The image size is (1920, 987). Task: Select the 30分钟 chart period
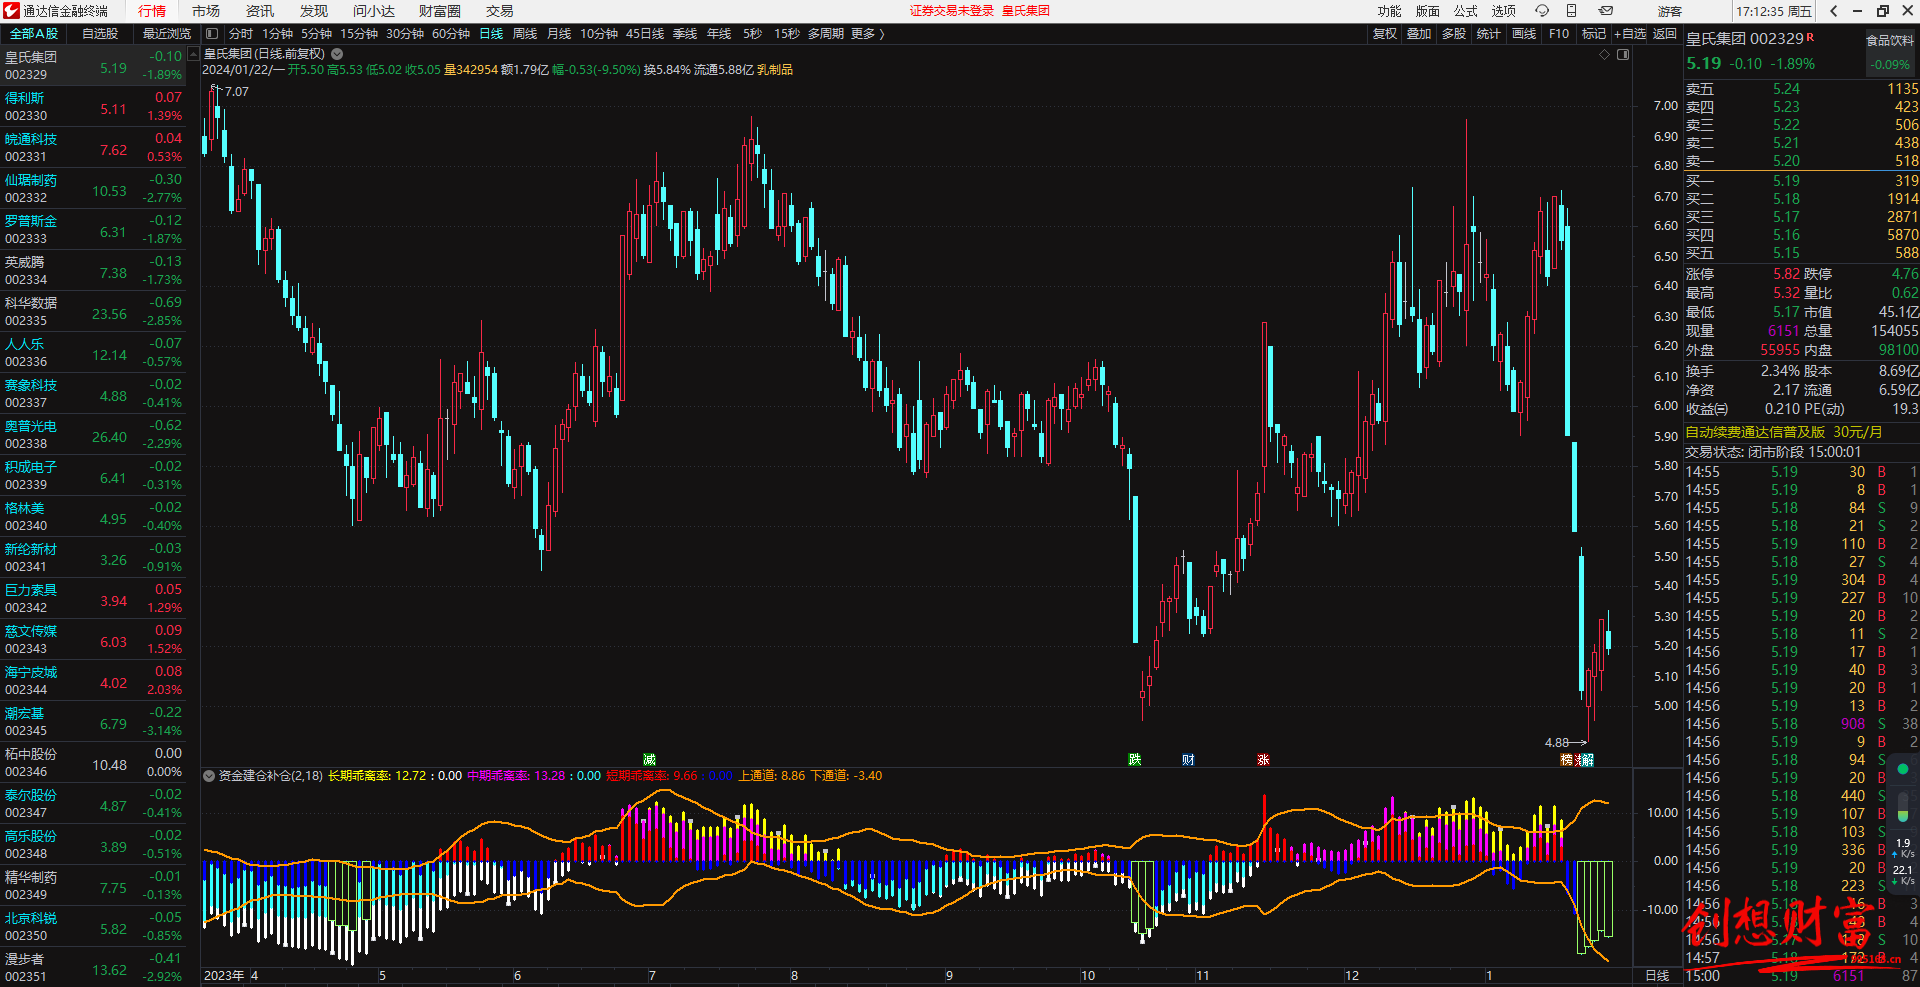click(x=405, y=34)
